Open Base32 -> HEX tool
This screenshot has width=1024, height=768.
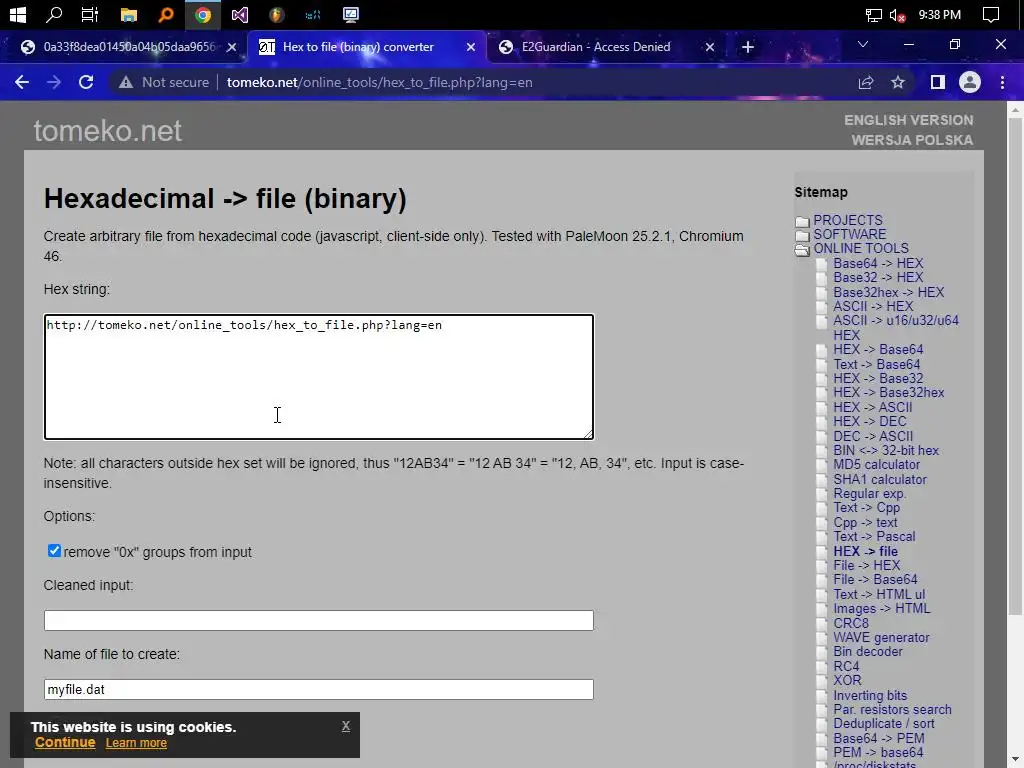point(878,278)
